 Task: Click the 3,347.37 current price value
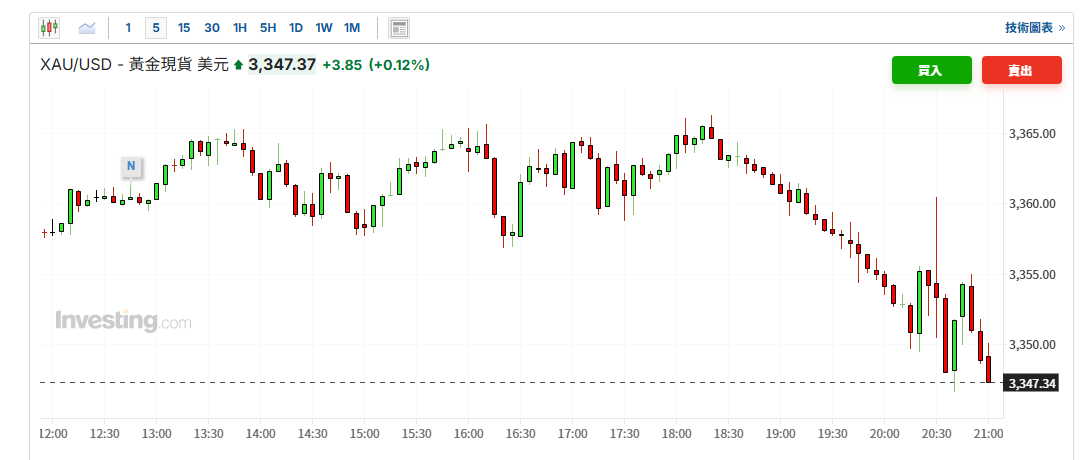pyautogui.click(x=282, y=65)
